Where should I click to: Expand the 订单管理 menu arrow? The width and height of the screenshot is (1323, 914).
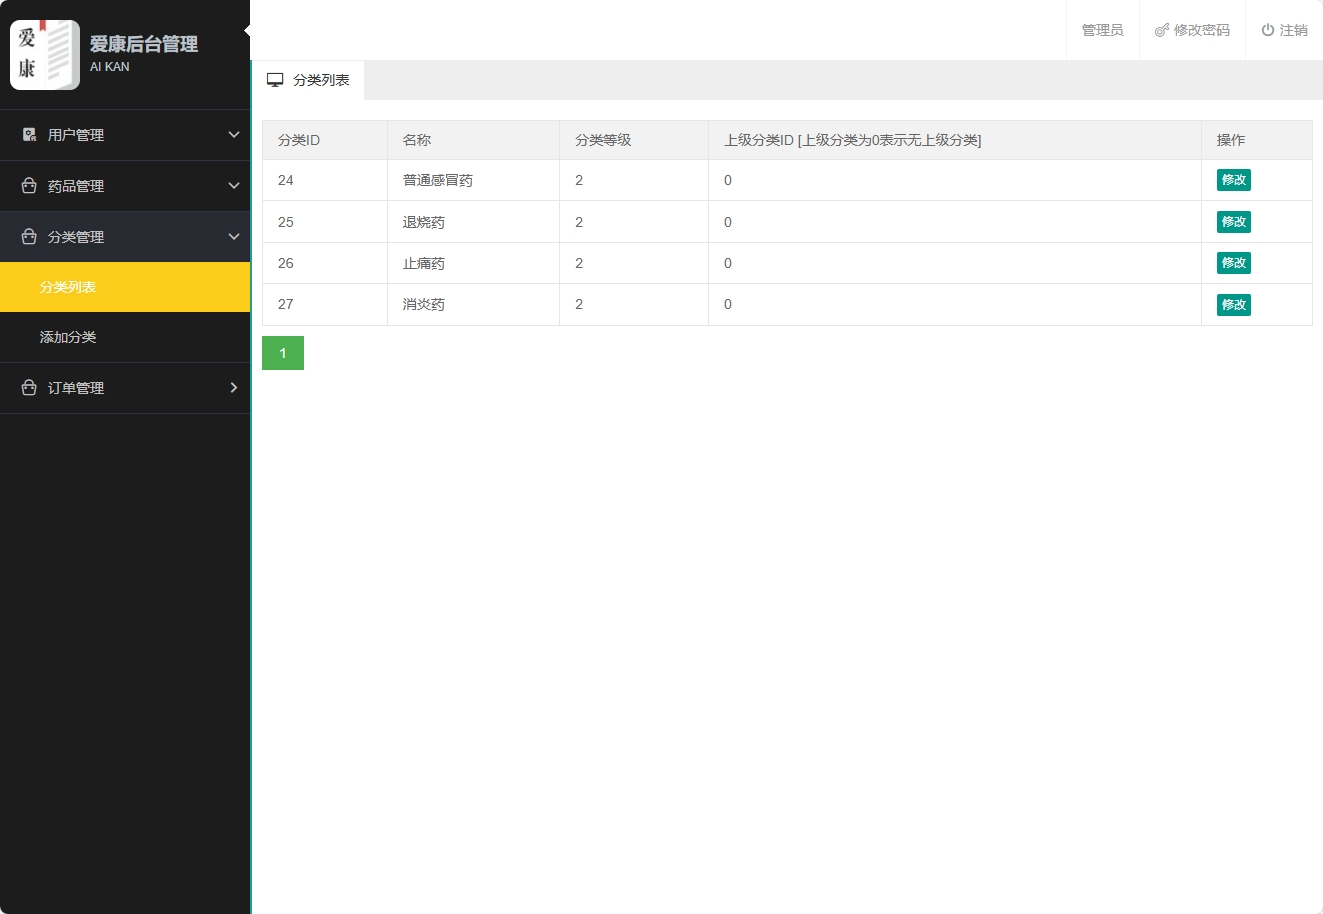[234, 388]
